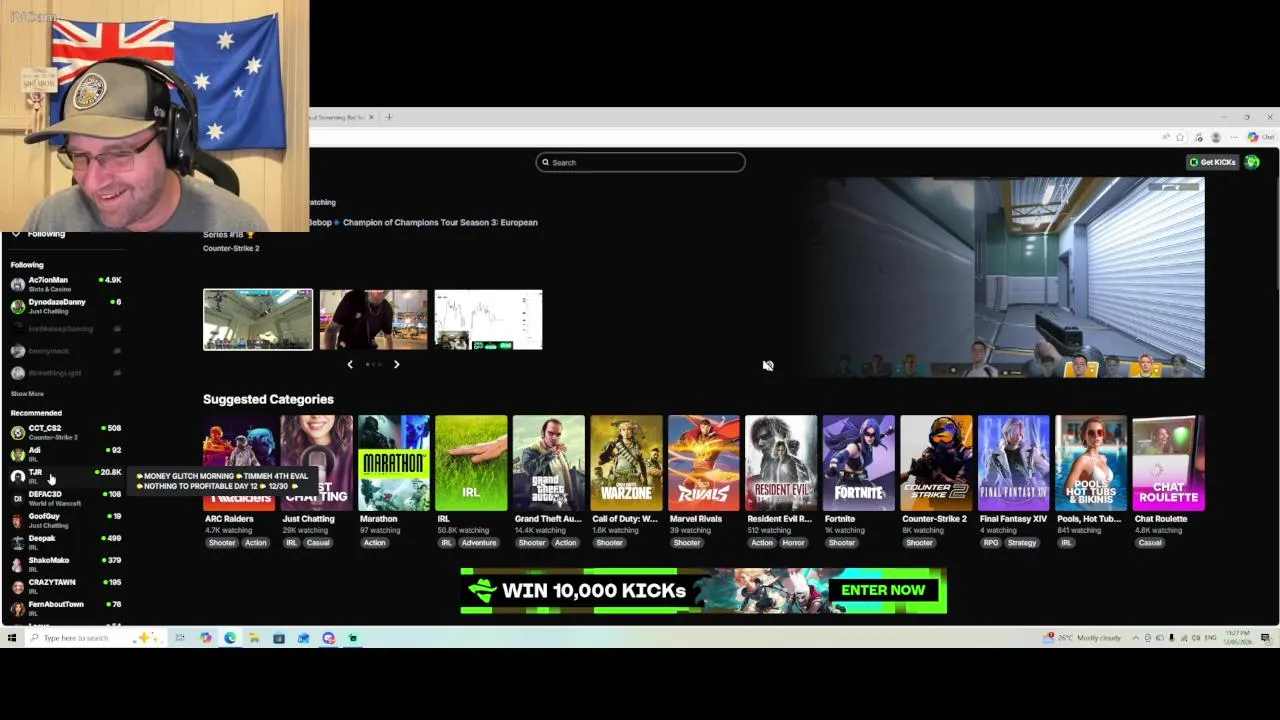Viewport: 1280px width, 720px height.
Task: Click the RPG tag under Final Fantasy XIV
Action: click(x=991, y=543)
